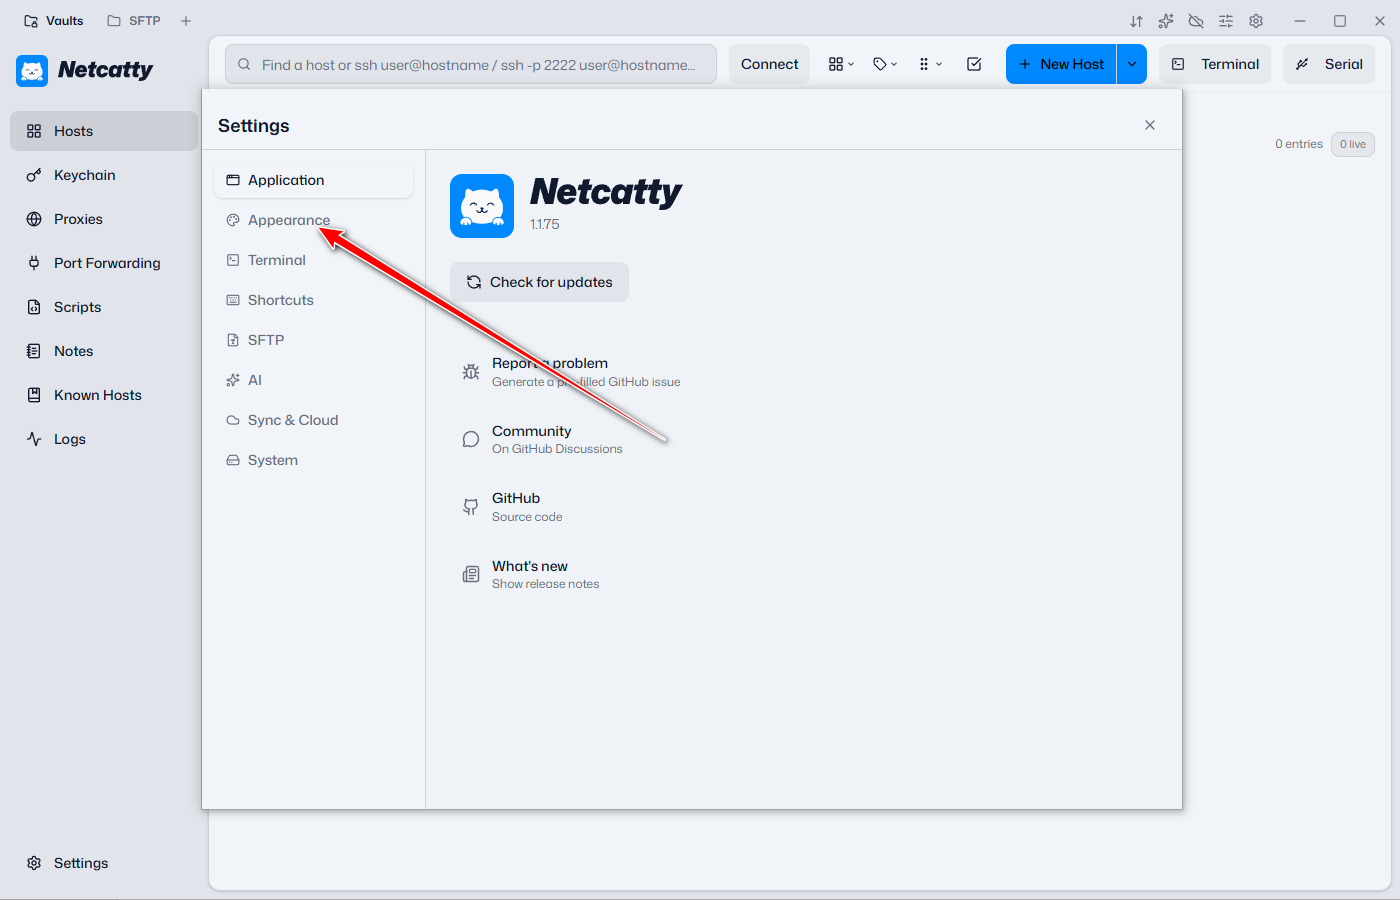The width and height of the screenshot is (1400, 900).
Task: Toggle multi-select with the checkbox toolbar icon
Action: coord(974,64)
